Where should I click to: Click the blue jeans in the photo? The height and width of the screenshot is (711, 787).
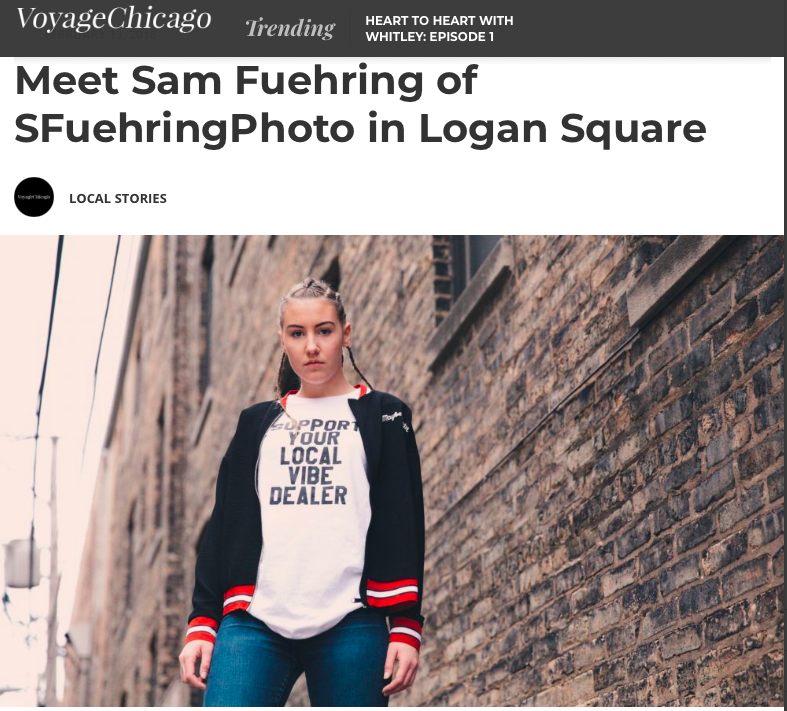tap(296, 662)
